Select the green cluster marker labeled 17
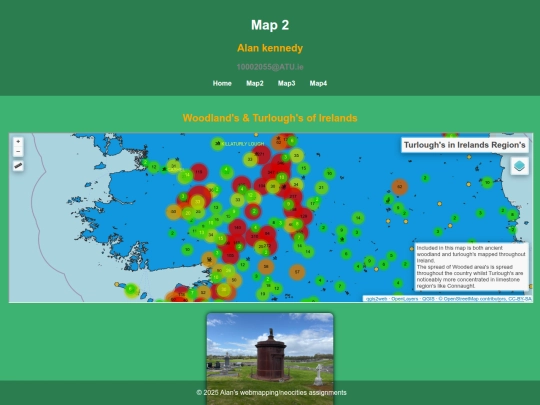This screenshot has height=405, width=540. click(313, 204)
